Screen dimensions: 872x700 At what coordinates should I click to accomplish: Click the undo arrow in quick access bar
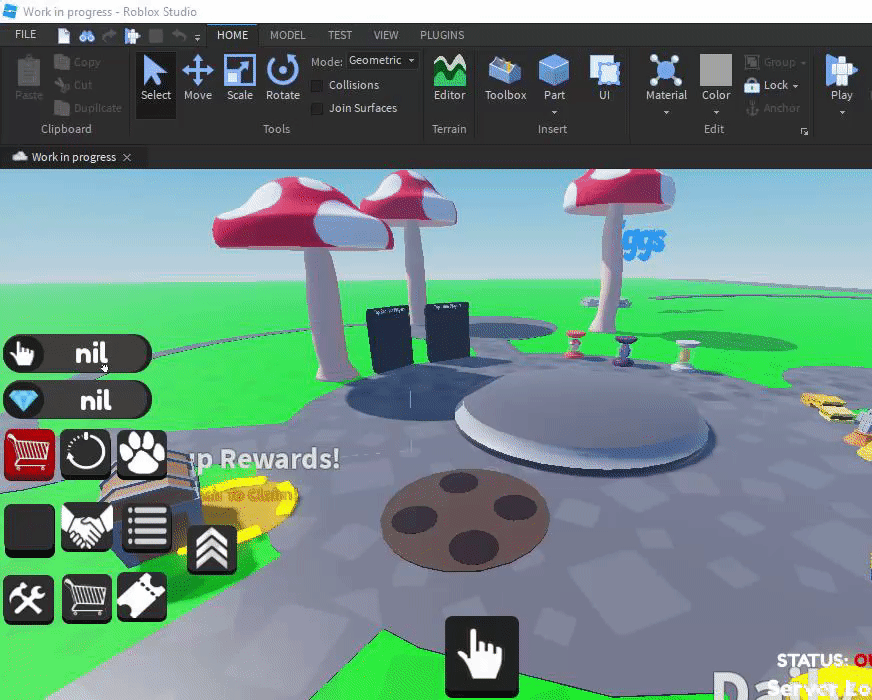pos(179,36)
